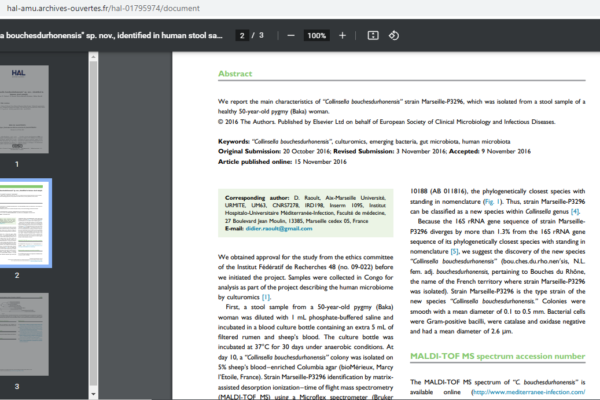Click the Keywords label text
Image resolution: width=600 pixels, height=400 pixels.
tap(234, 142)
